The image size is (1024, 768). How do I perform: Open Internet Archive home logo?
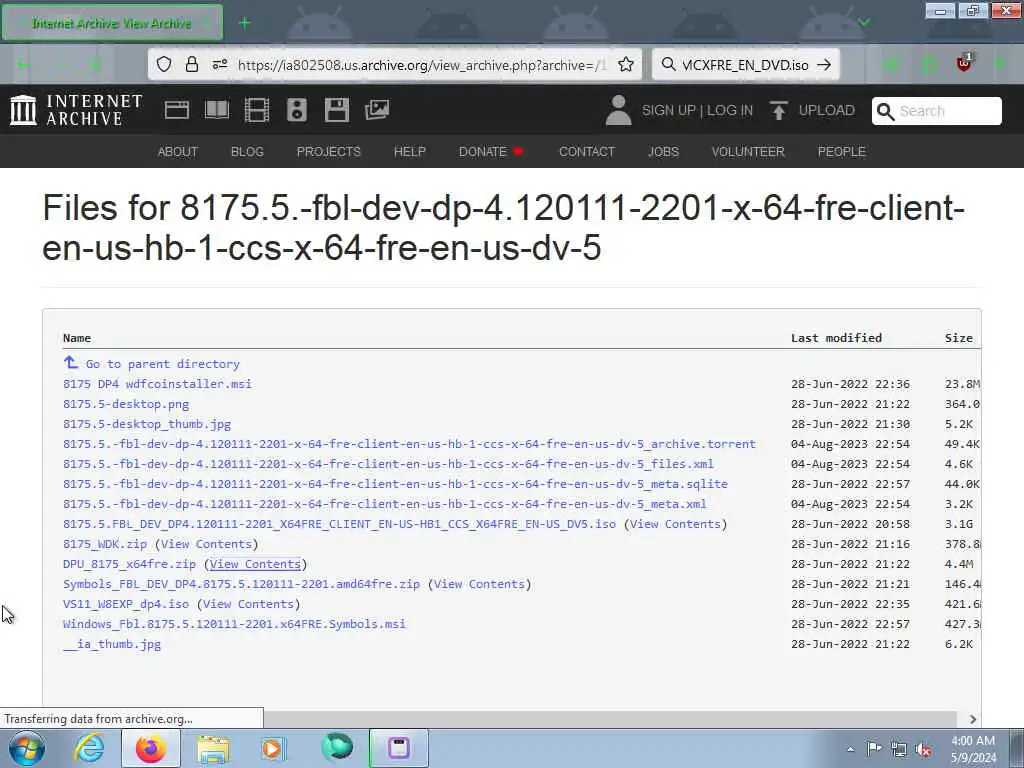pyautogui.click(x=76, y=110)
